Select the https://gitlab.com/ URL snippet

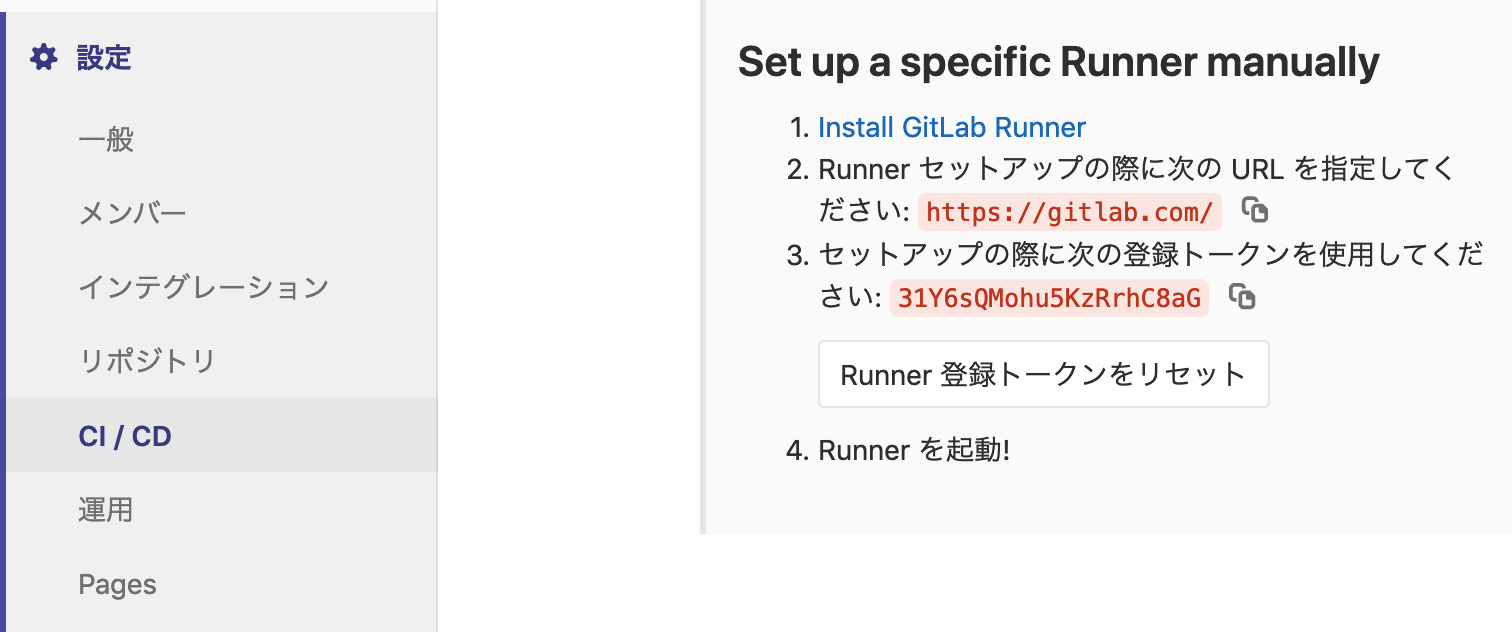pyautogui.click(x=1069, y=212)
